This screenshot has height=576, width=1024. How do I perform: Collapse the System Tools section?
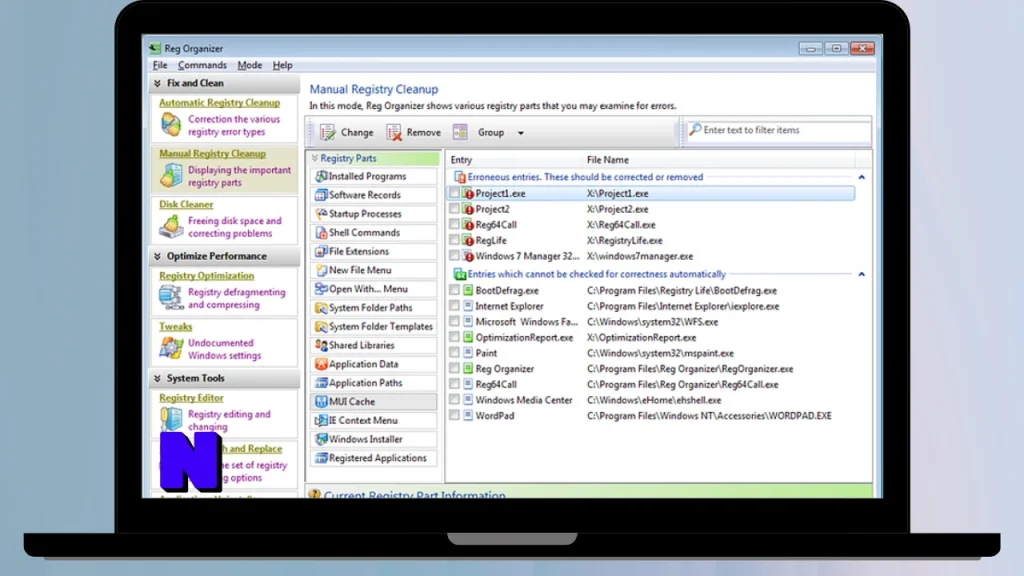coord(157,378)
